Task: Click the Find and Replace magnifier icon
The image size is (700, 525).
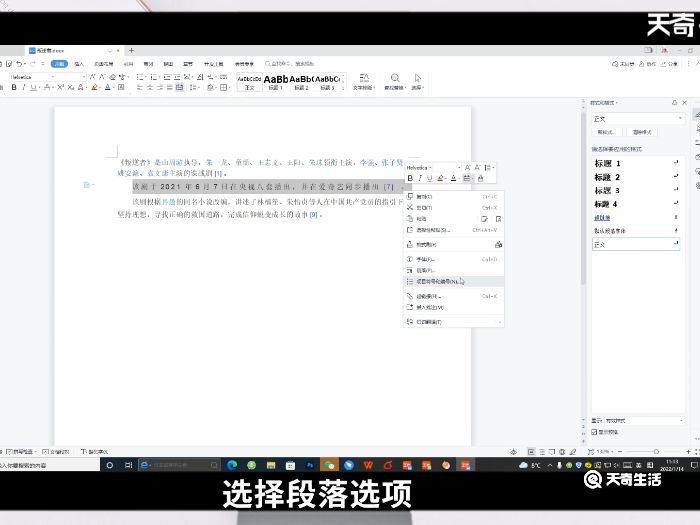Action: pos(395,78)
